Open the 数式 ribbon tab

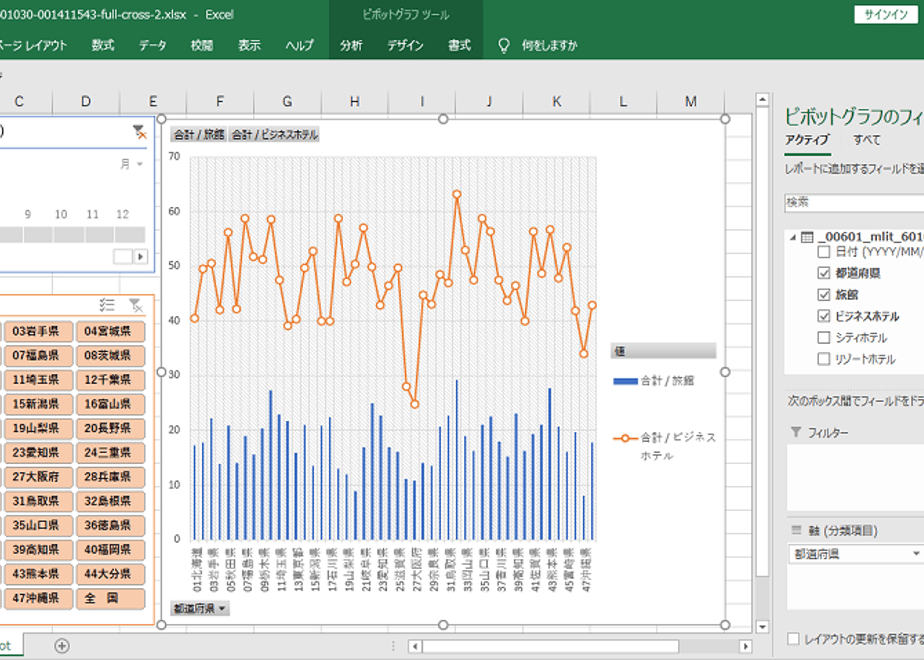pos(103,45)
